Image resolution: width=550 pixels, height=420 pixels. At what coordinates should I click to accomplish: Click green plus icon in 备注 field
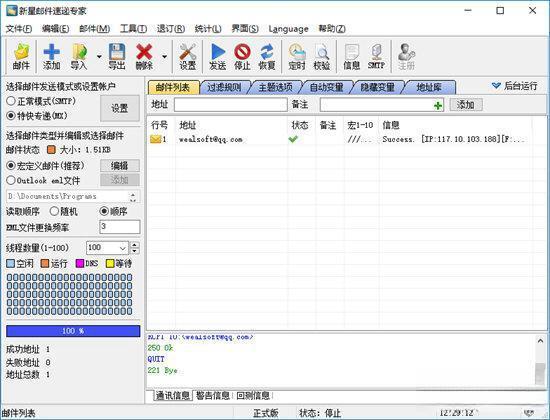pyautogui.click(x=438, y=105)
